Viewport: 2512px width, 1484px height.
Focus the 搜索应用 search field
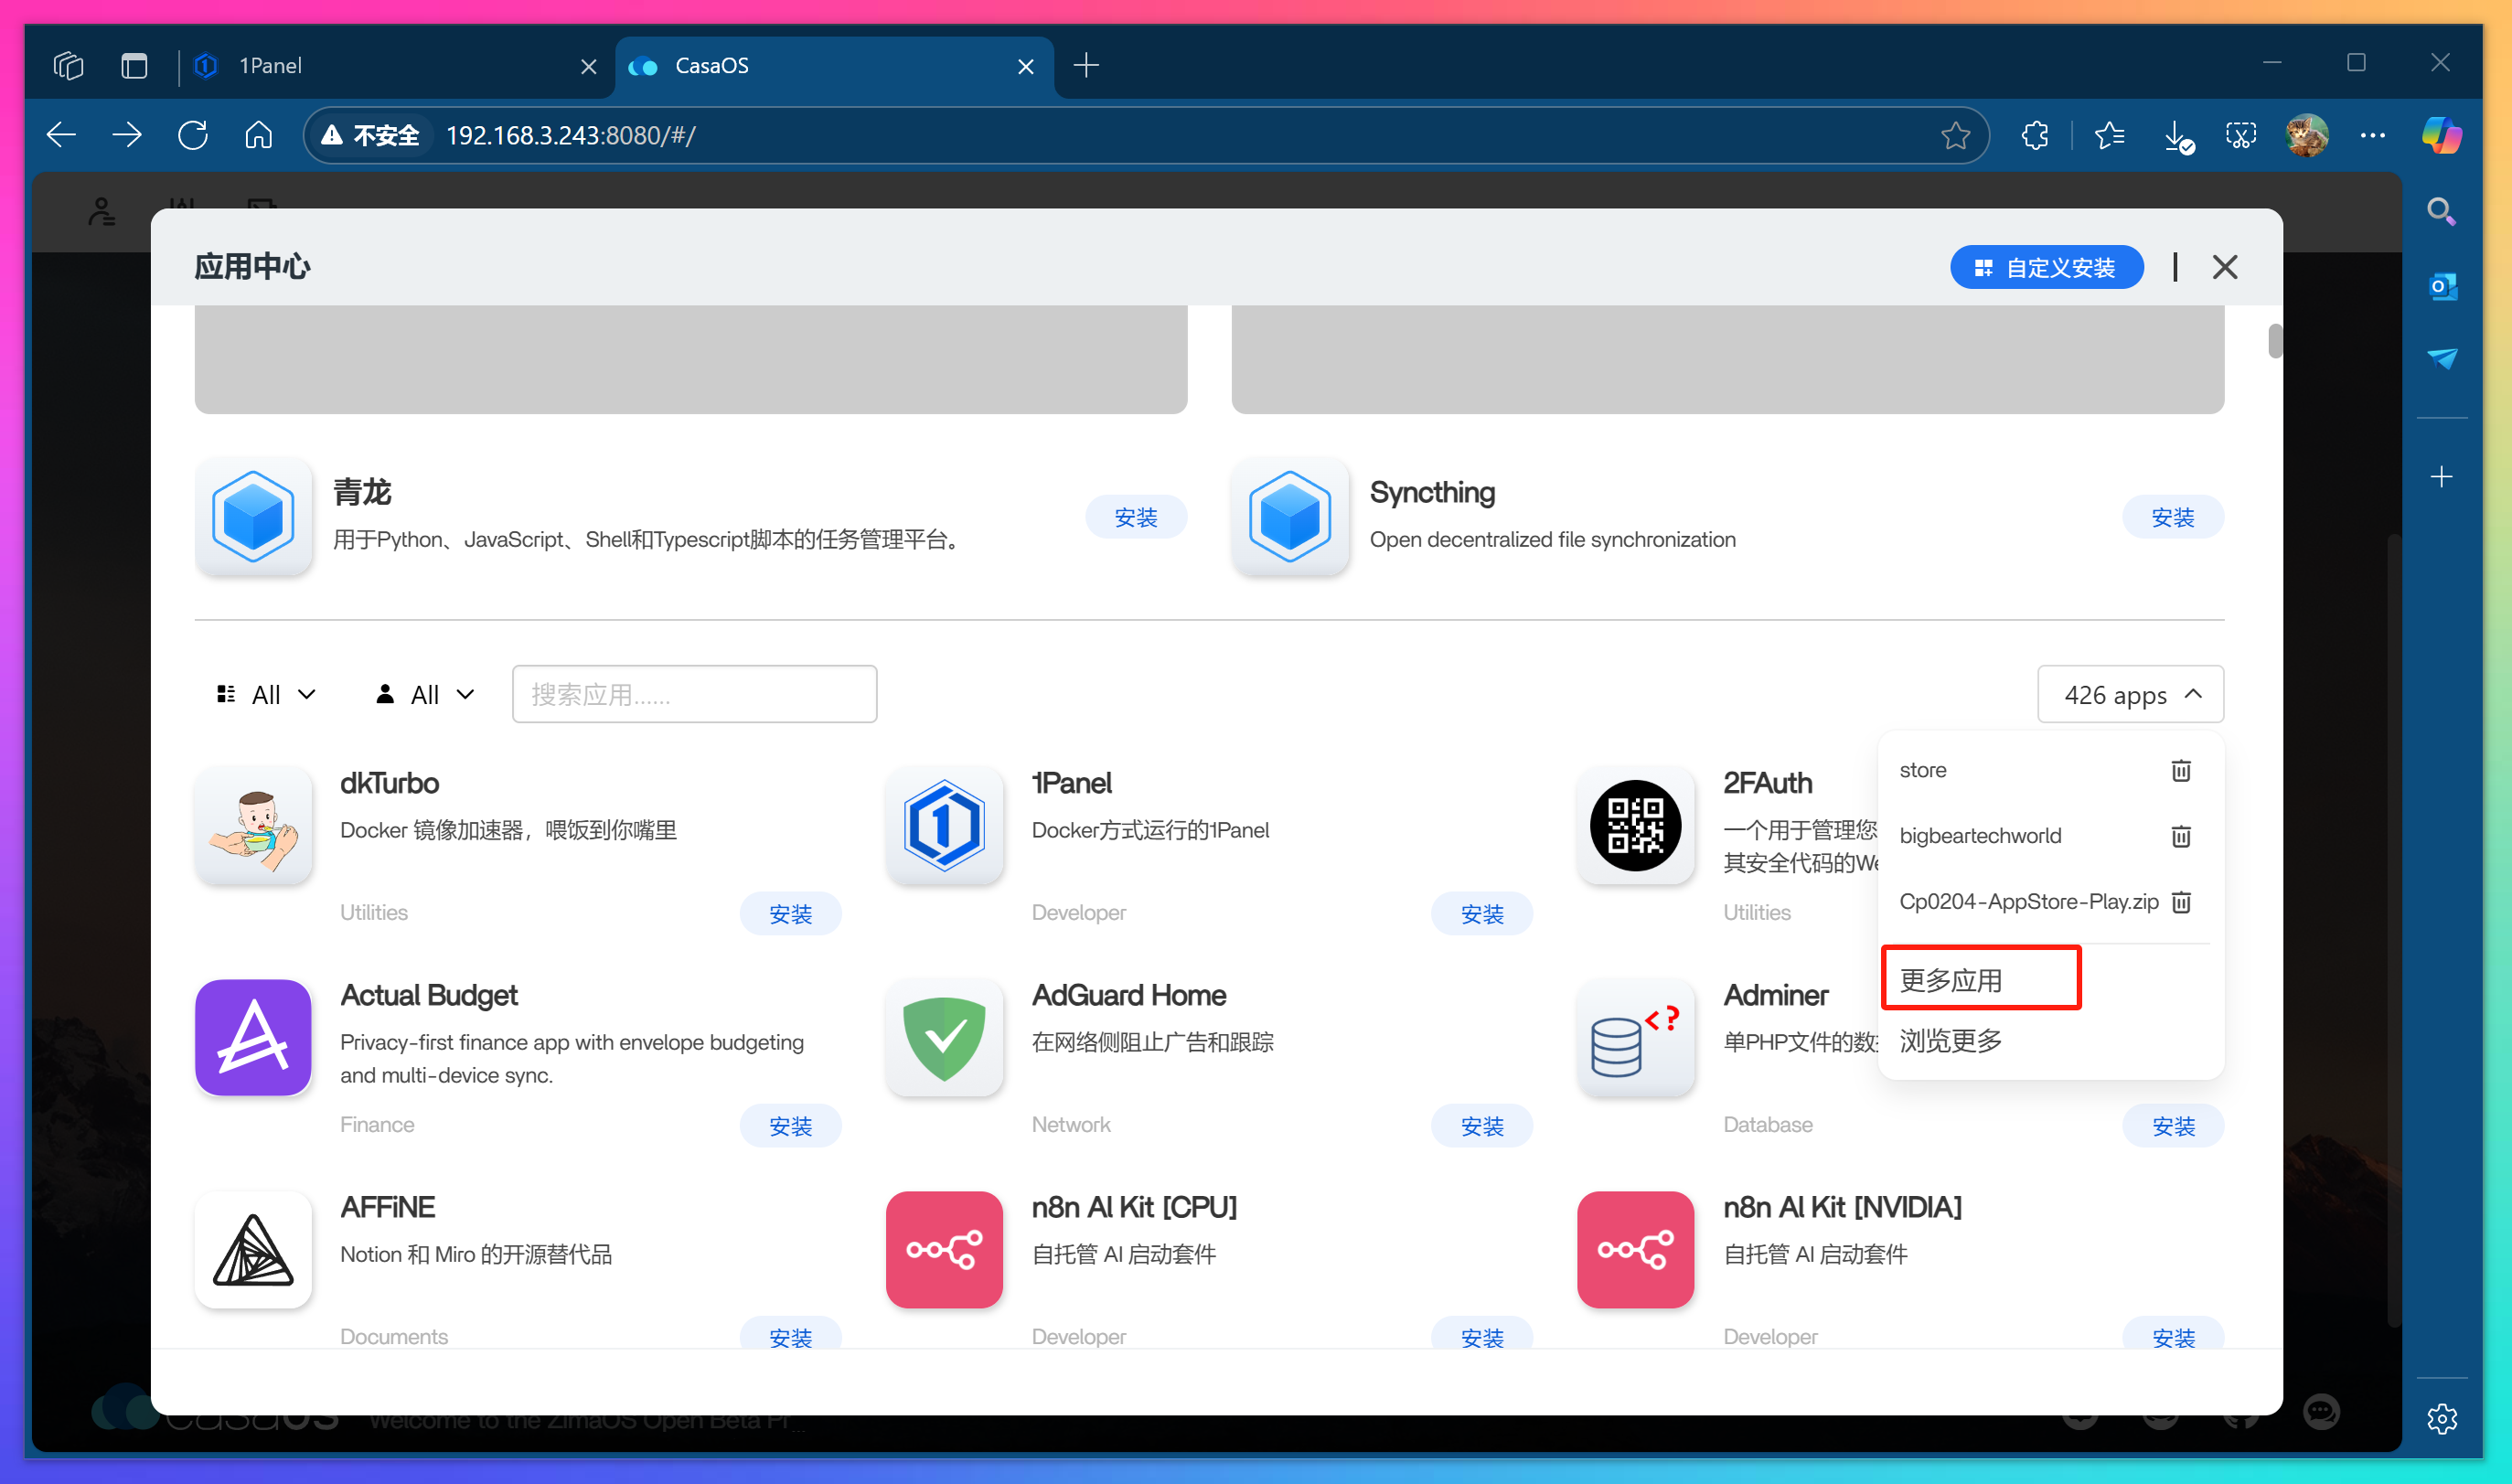(694, 695)
